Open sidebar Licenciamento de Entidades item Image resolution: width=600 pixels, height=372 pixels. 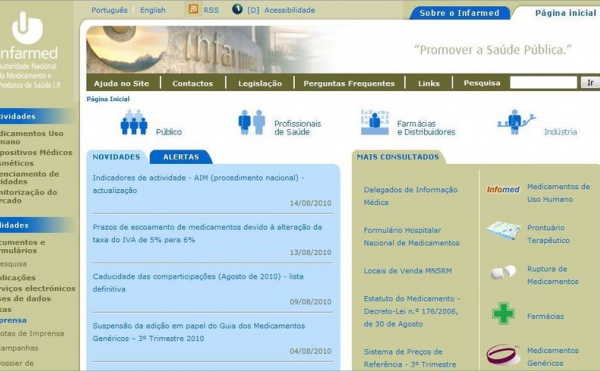[x=29, y=178]
